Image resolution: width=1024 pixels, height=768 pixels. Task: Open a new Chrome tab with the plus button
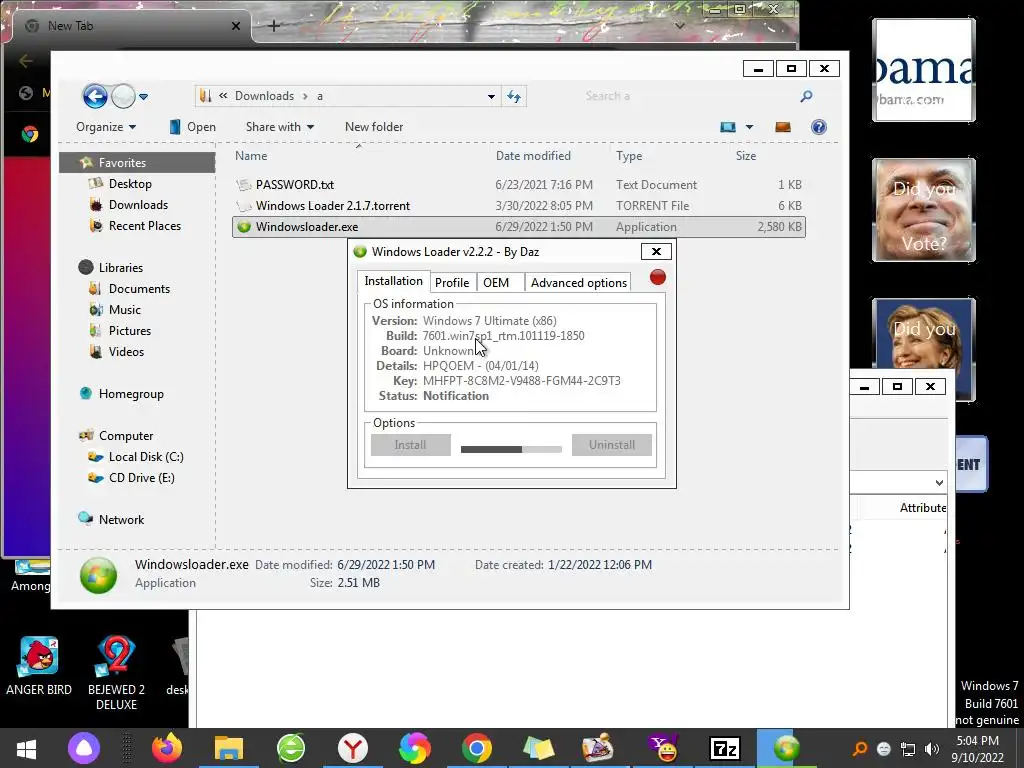[x=274, y=26]
